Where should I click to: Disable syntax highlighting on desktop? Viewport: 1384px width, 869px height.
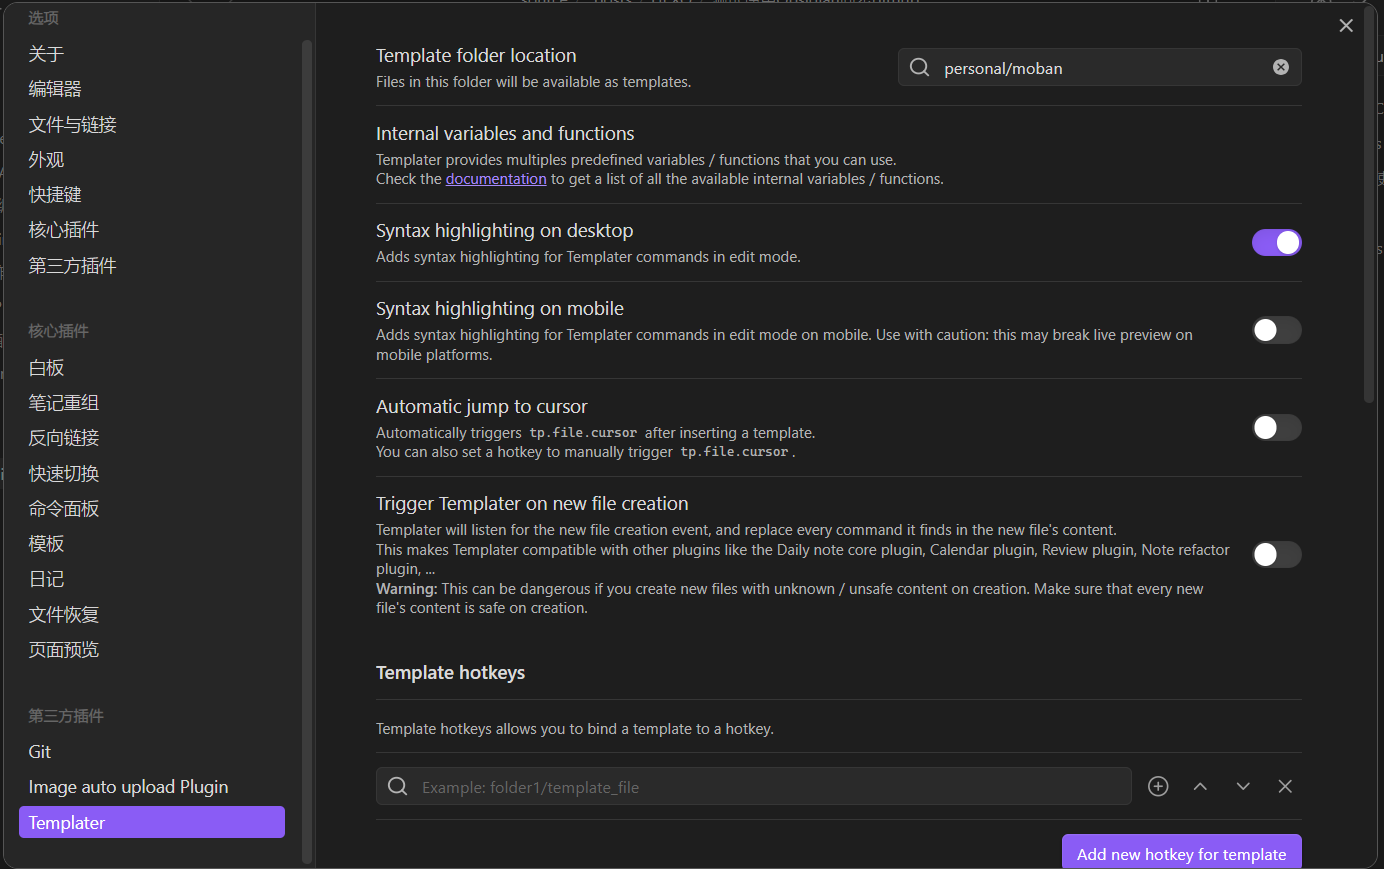(1277, 242)
